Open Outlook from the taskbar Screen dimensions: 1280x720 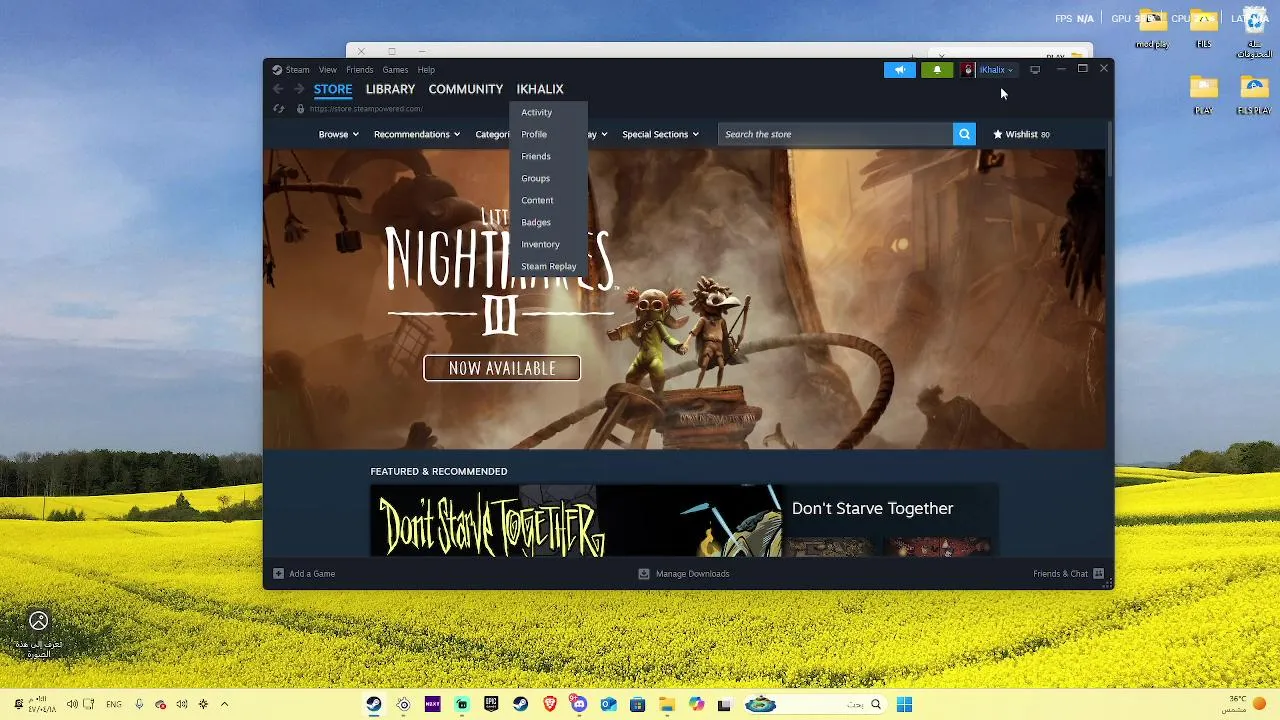608,704
